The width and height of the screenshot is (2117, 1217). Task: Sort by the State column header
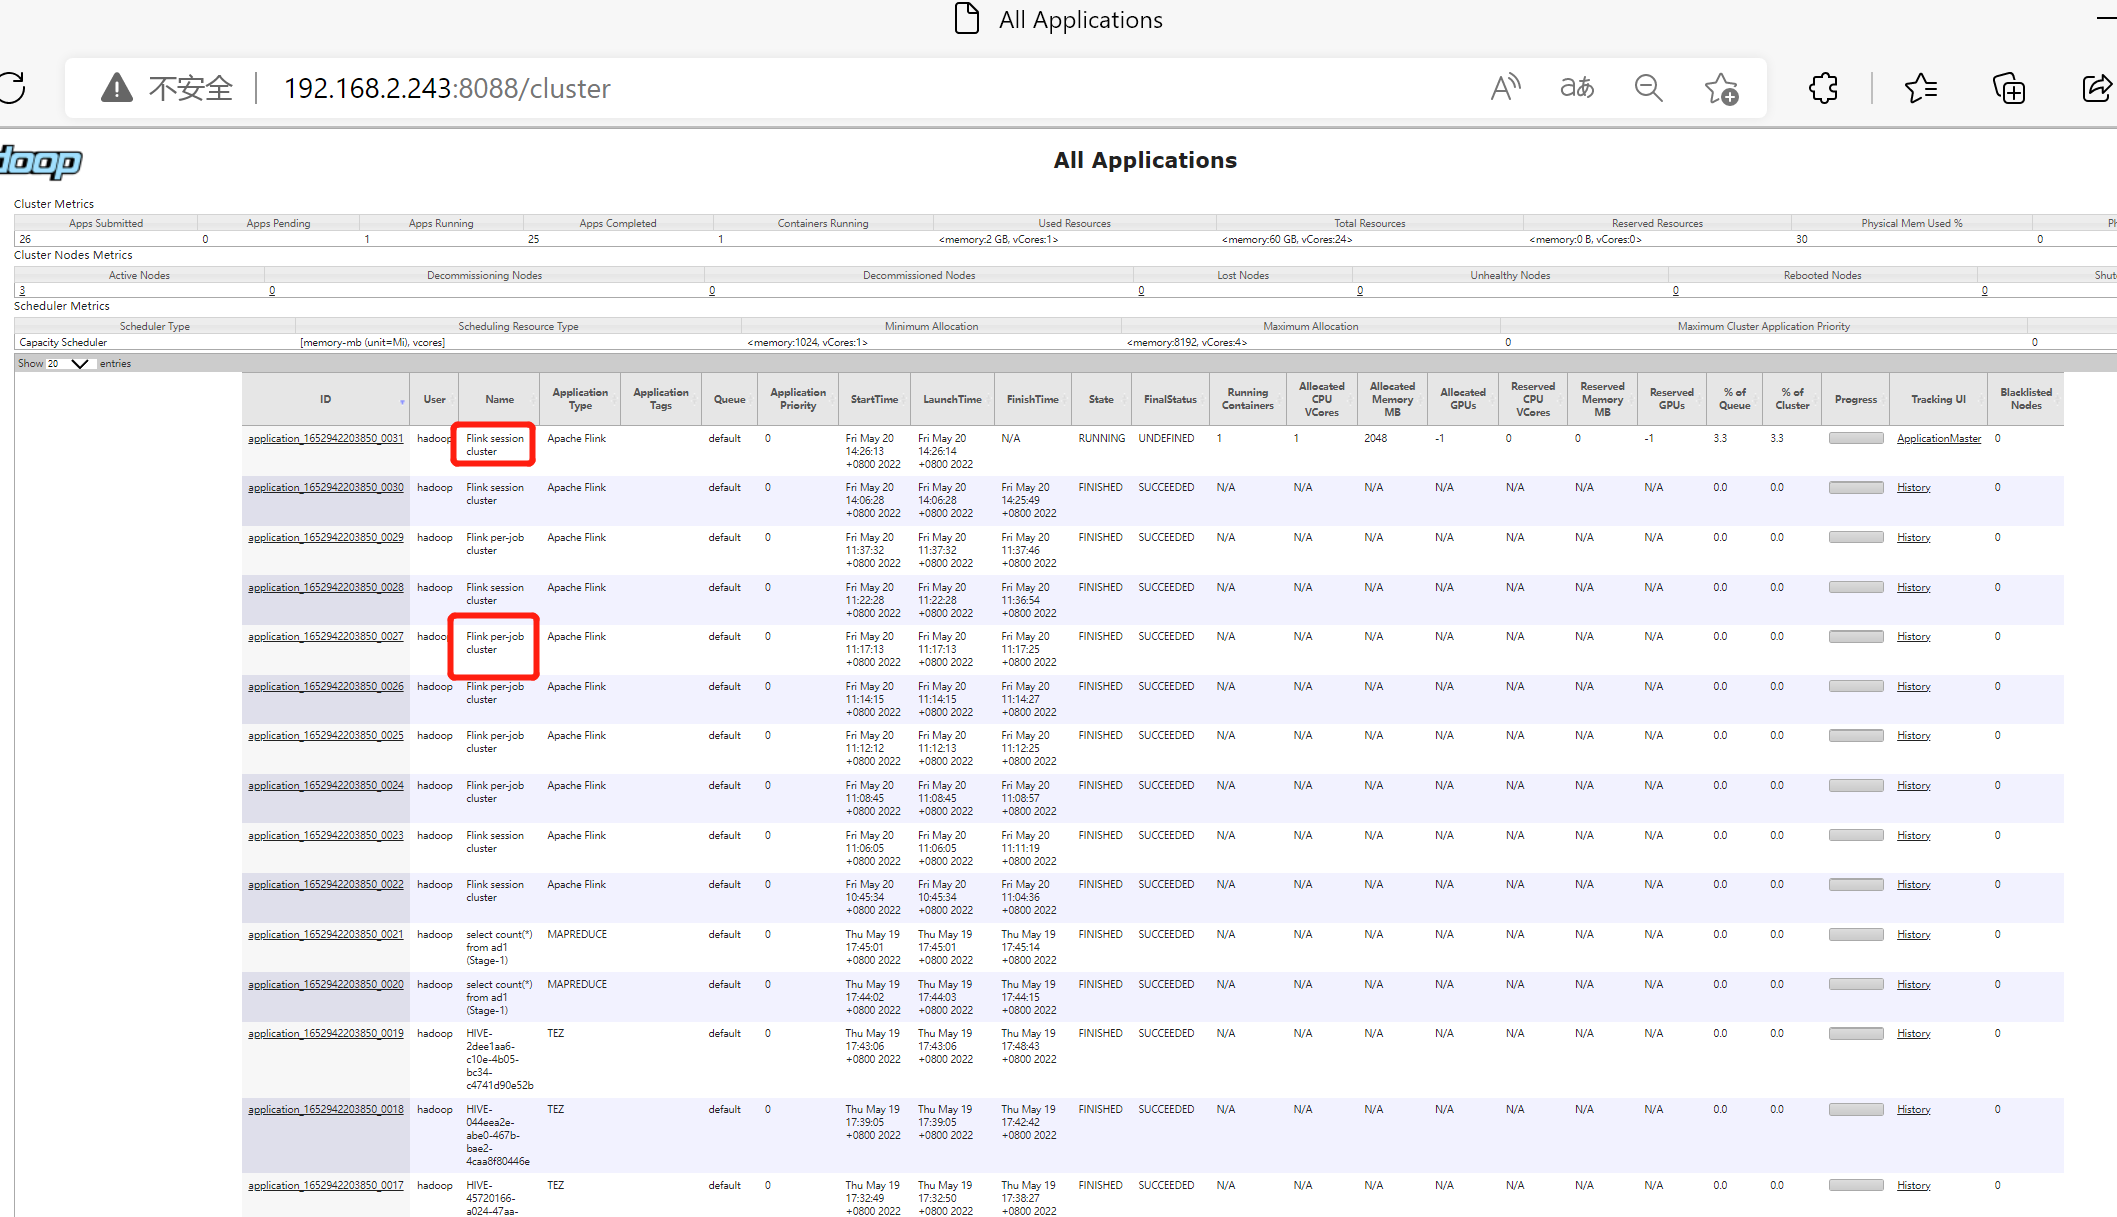[1101, 399]
